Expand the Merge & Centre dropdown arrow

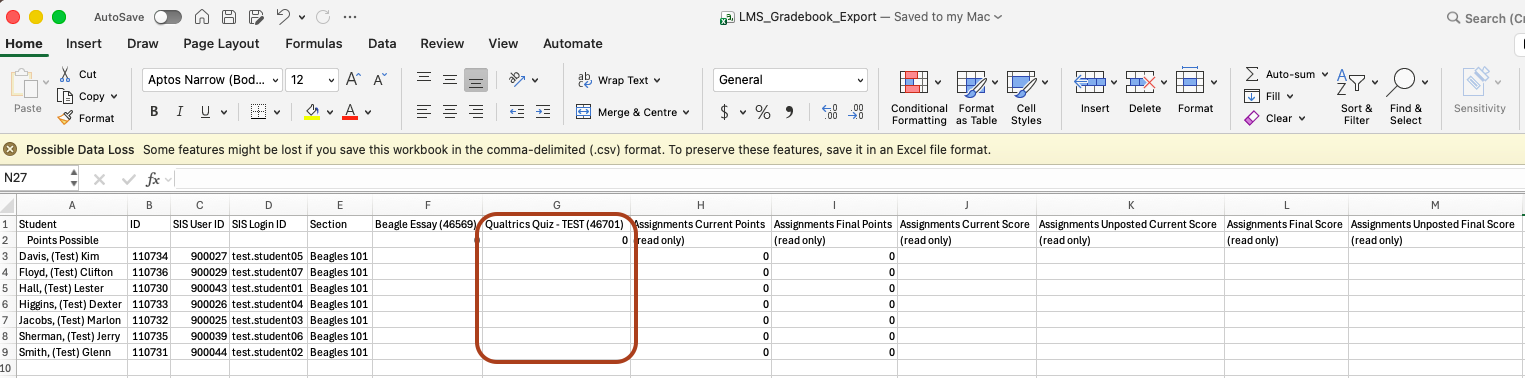tap(686, 113)
